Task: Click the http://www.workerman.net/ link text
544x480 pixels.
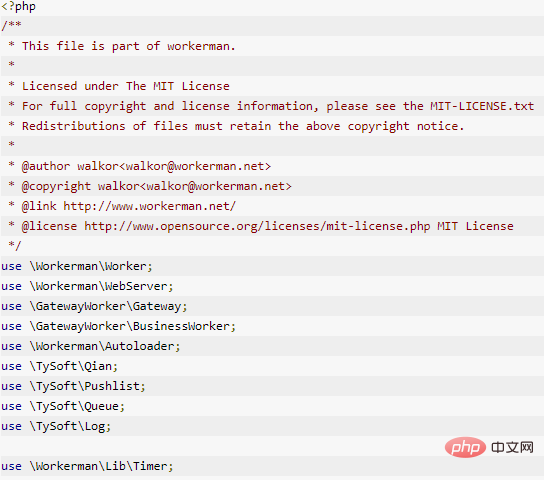Action: [150, 206]
